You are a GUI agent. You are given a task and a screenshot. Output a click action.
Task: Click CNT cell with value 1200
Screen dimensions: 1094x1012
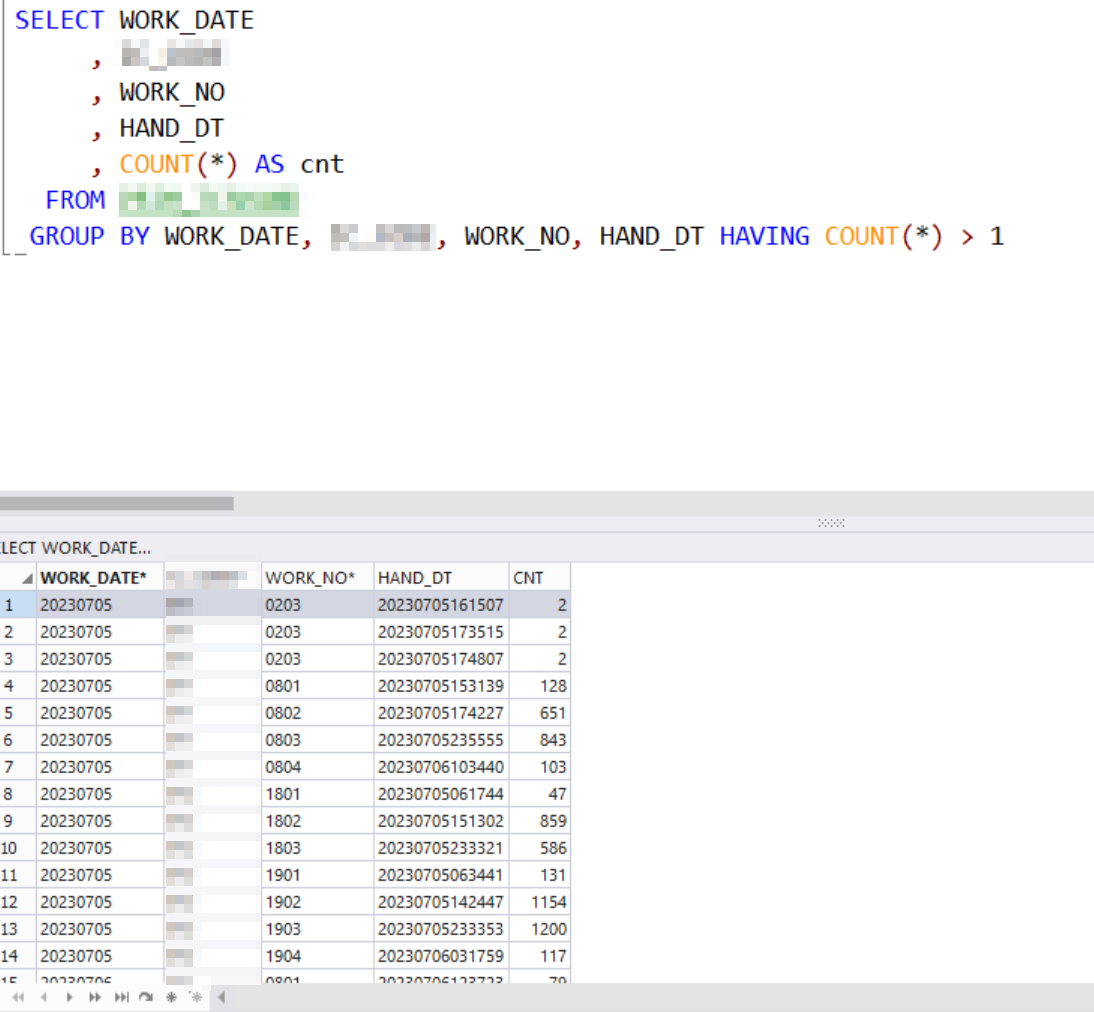(x=540, y=929)
